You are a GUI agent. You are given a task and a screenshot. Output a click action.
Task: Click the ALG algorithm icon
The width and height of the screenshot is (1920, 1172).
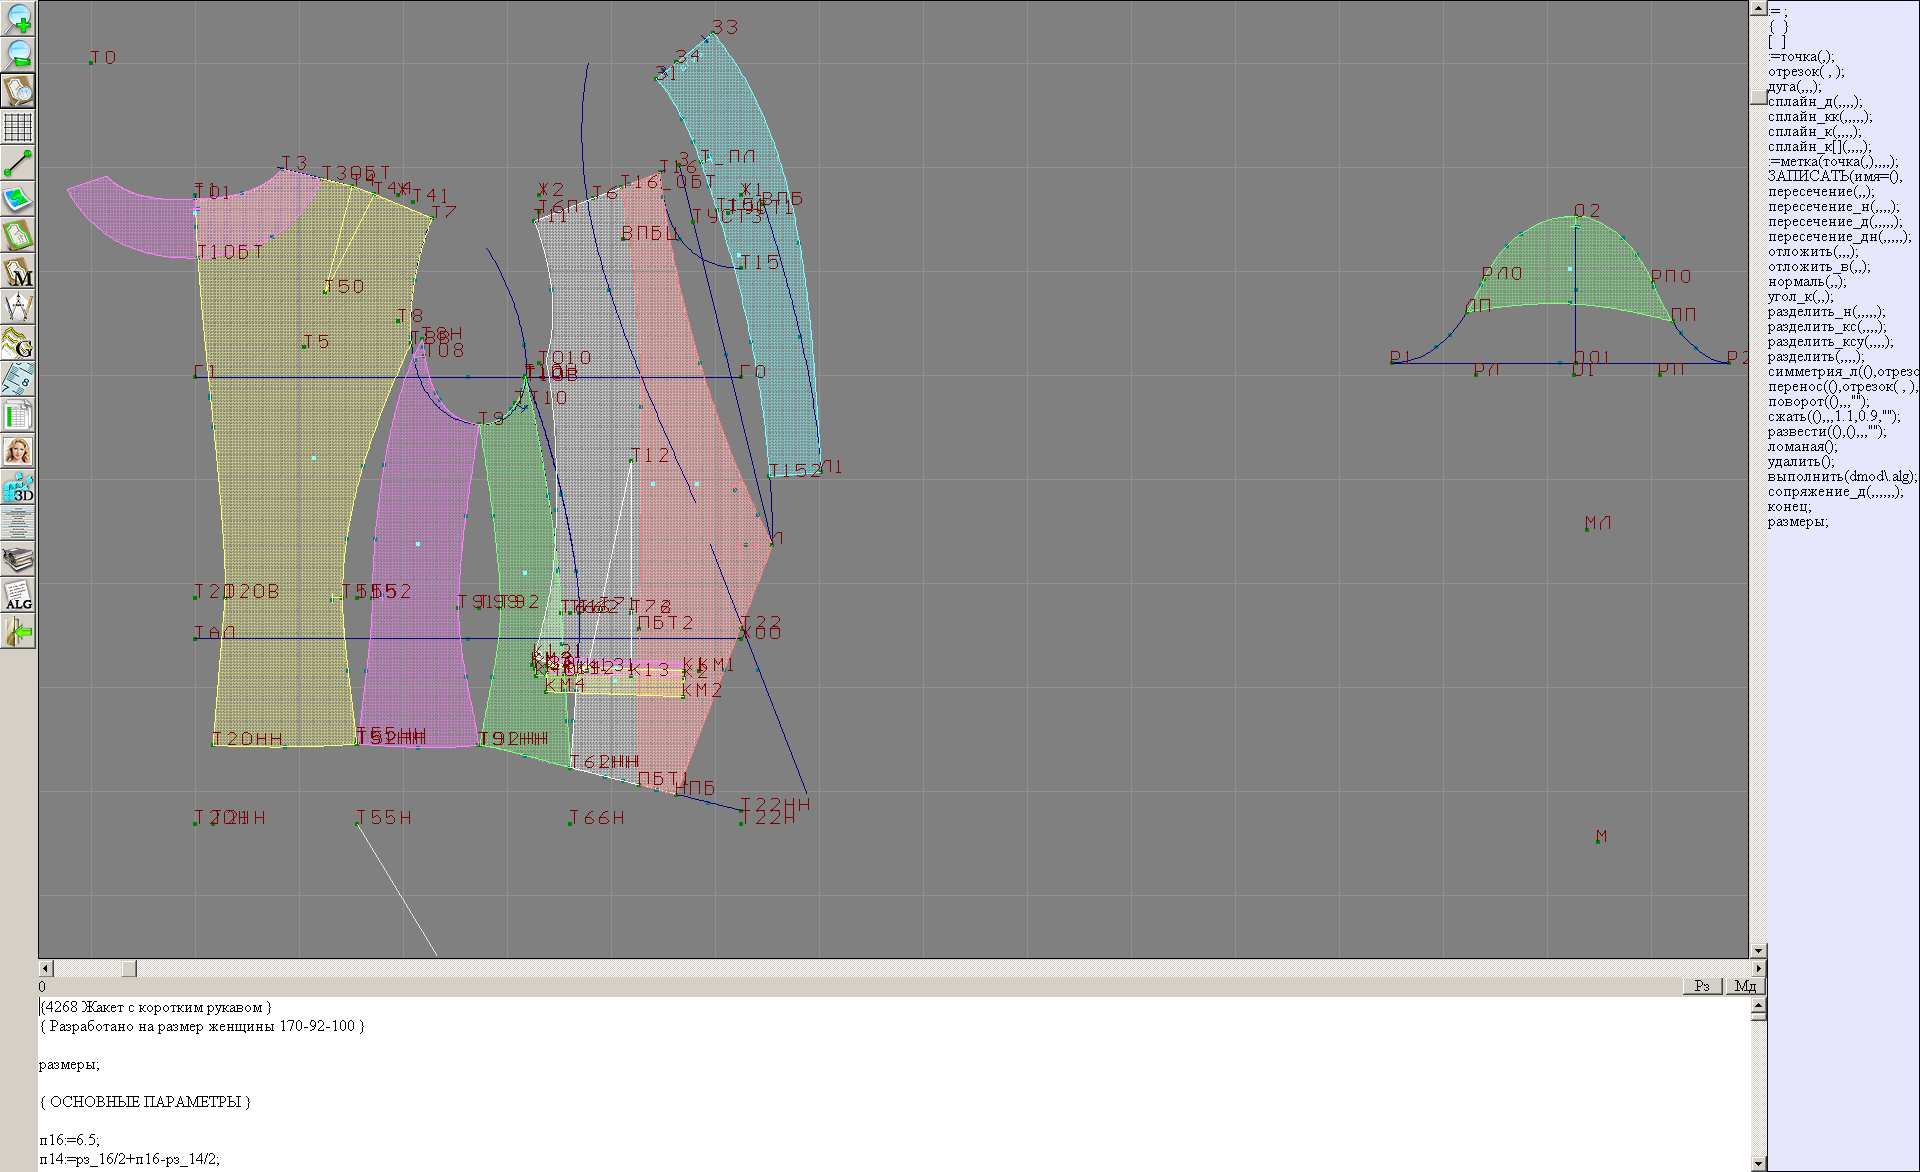tap(18, 595)
